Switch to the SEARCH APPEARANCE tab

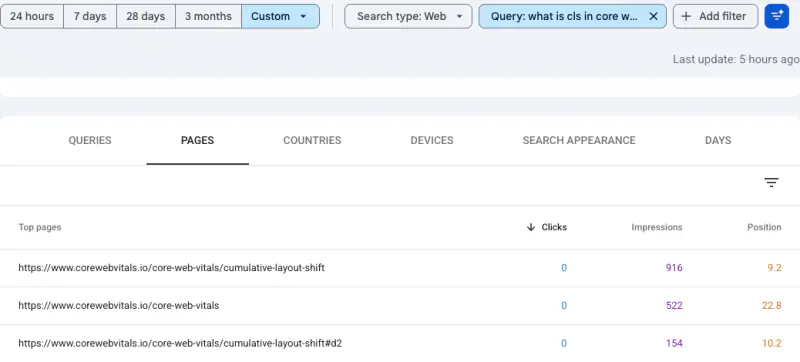click(x=579, y=140)
